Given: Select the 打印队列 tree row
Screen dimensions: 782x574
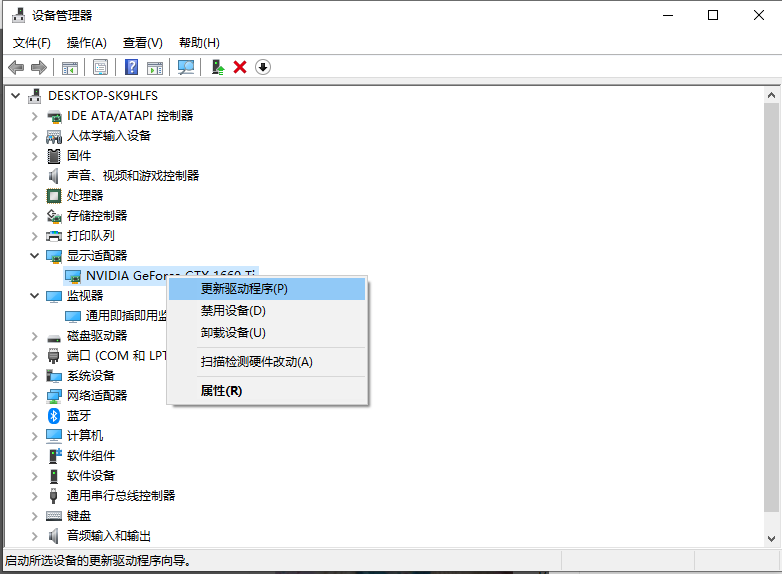Looking at the screenshot, I should click(x=90, y=236).
